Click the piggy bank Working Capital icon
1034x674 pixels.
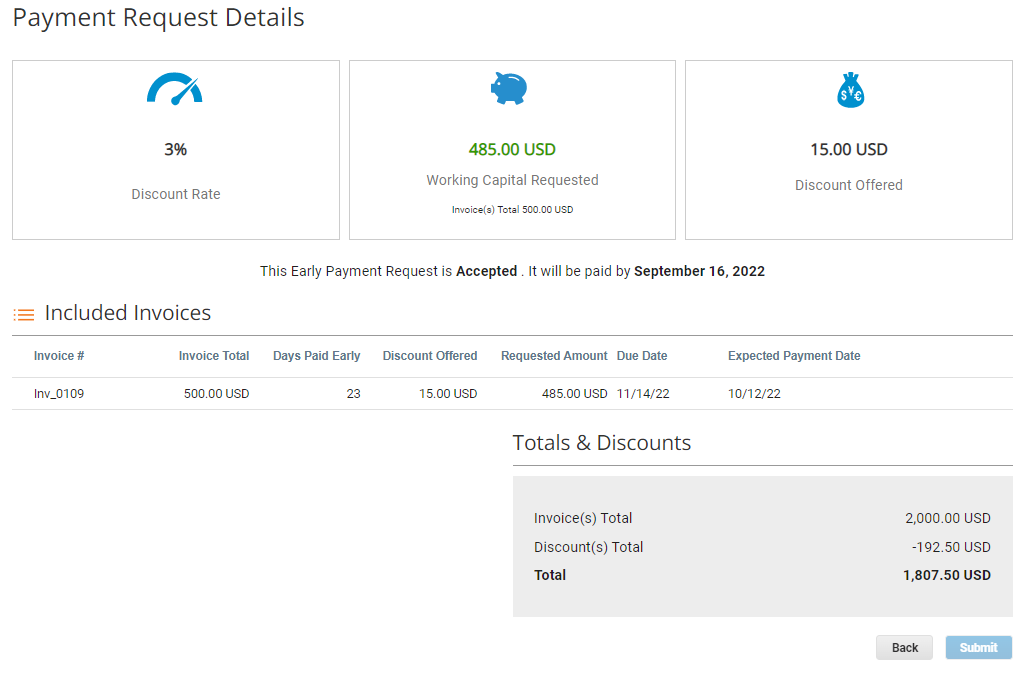pyautogui.click(x=509, y=89)
